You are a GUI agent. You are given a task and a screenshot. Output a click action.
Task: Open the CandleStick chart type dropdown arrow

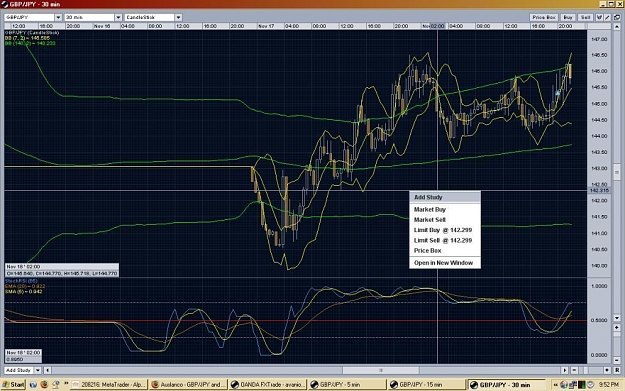pos(179,17)
